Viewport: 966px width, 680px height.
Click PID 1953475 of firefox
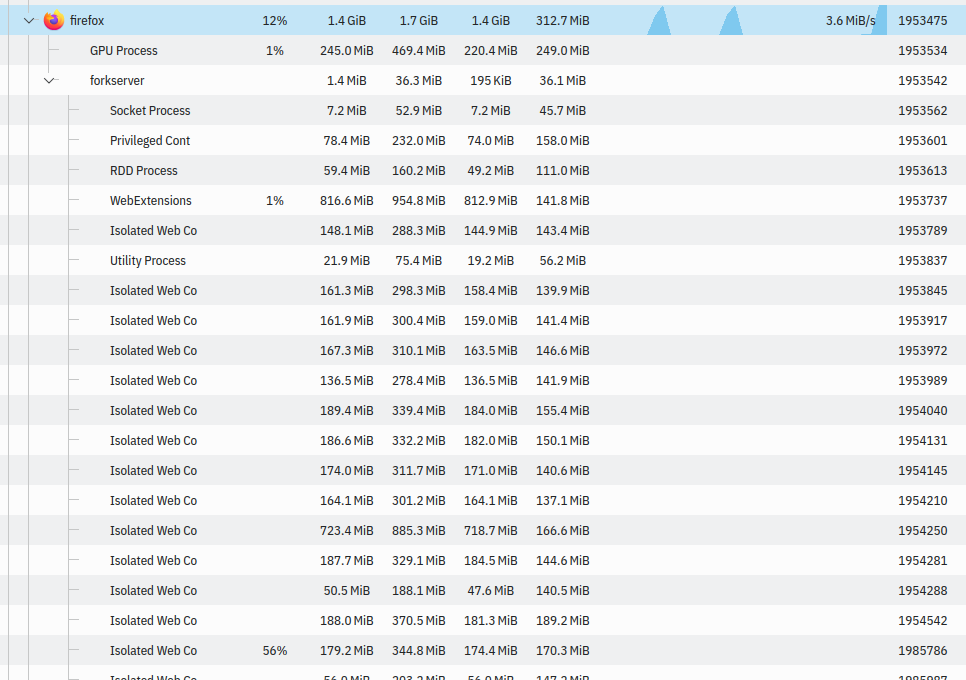coord(922,20)
